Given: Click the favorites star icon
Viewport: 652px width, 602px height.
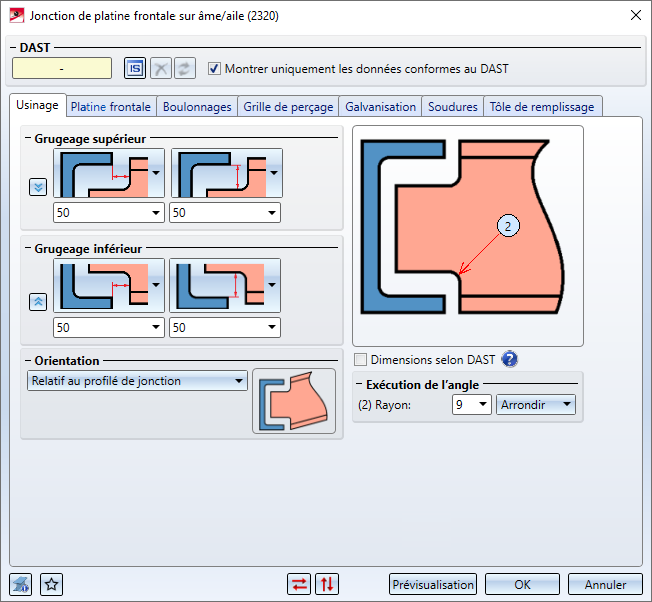Looking at the screenshot, I should point(51,584).
